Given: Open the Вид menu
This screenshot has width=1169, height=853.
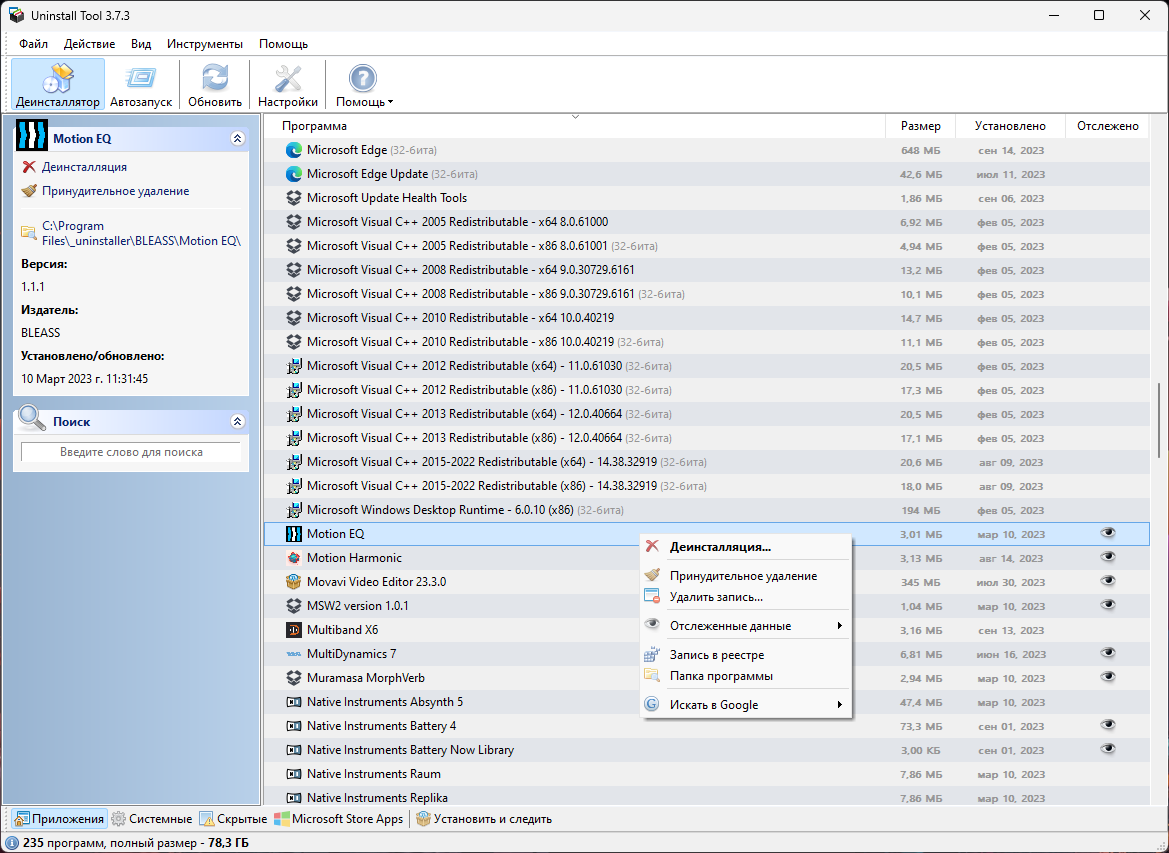Looking at the screenshot, I should pyautogui.click(x=141, y=44).
